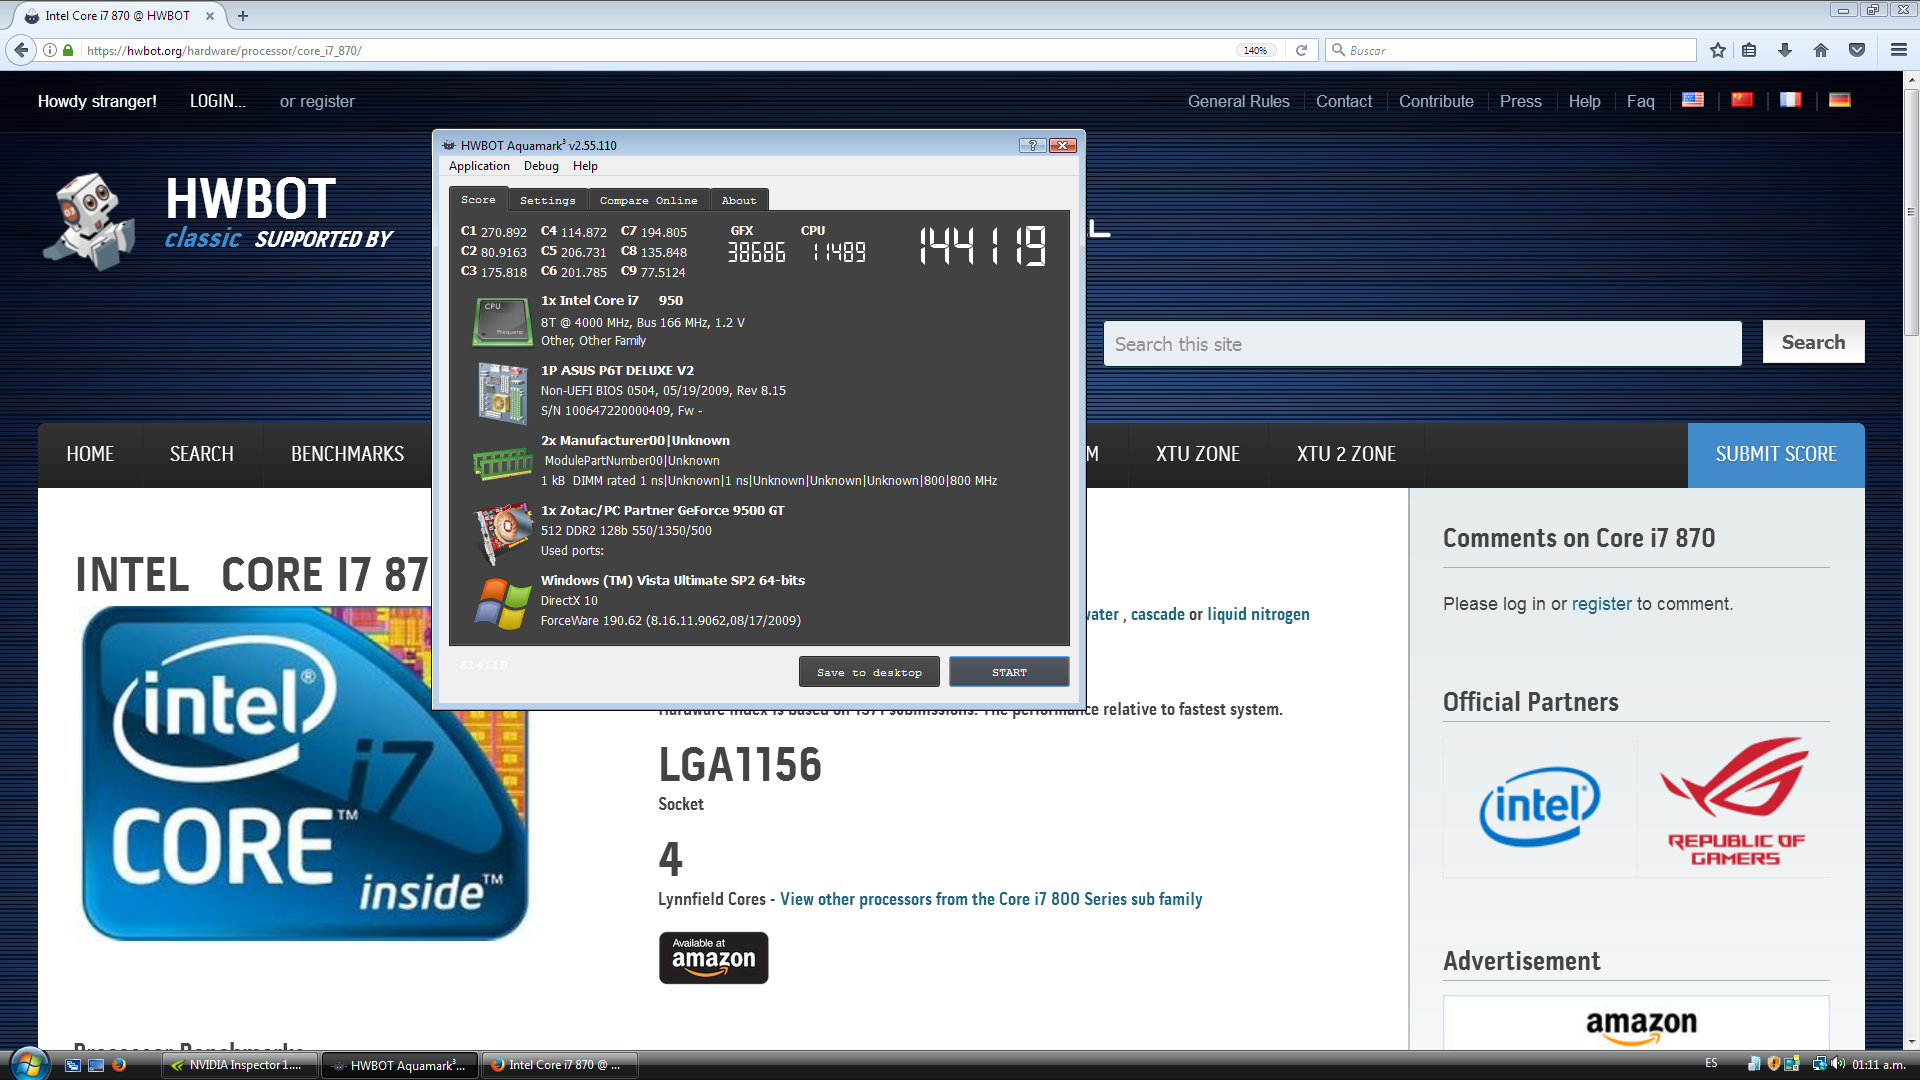Open the Debug menu in Aquamark

click(541, 166)
